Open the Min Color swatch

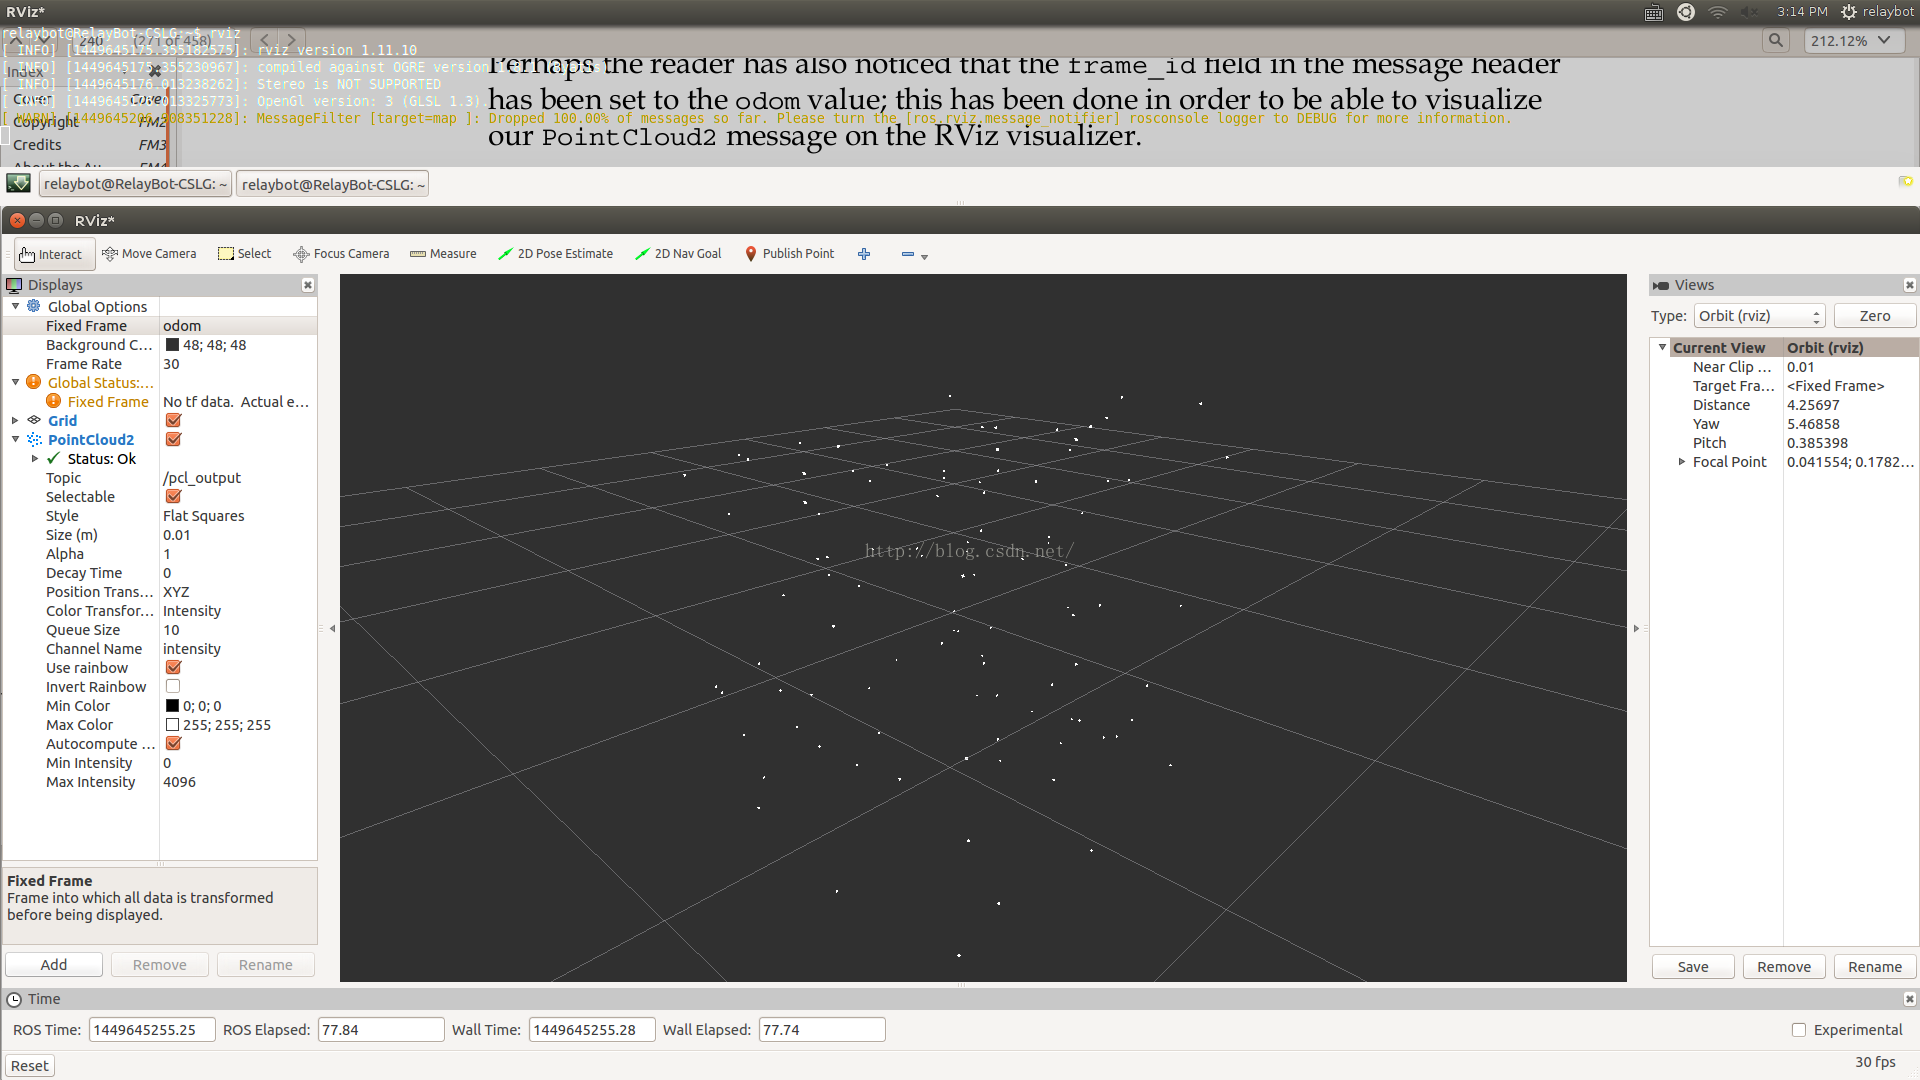click(x=172, y=706)
